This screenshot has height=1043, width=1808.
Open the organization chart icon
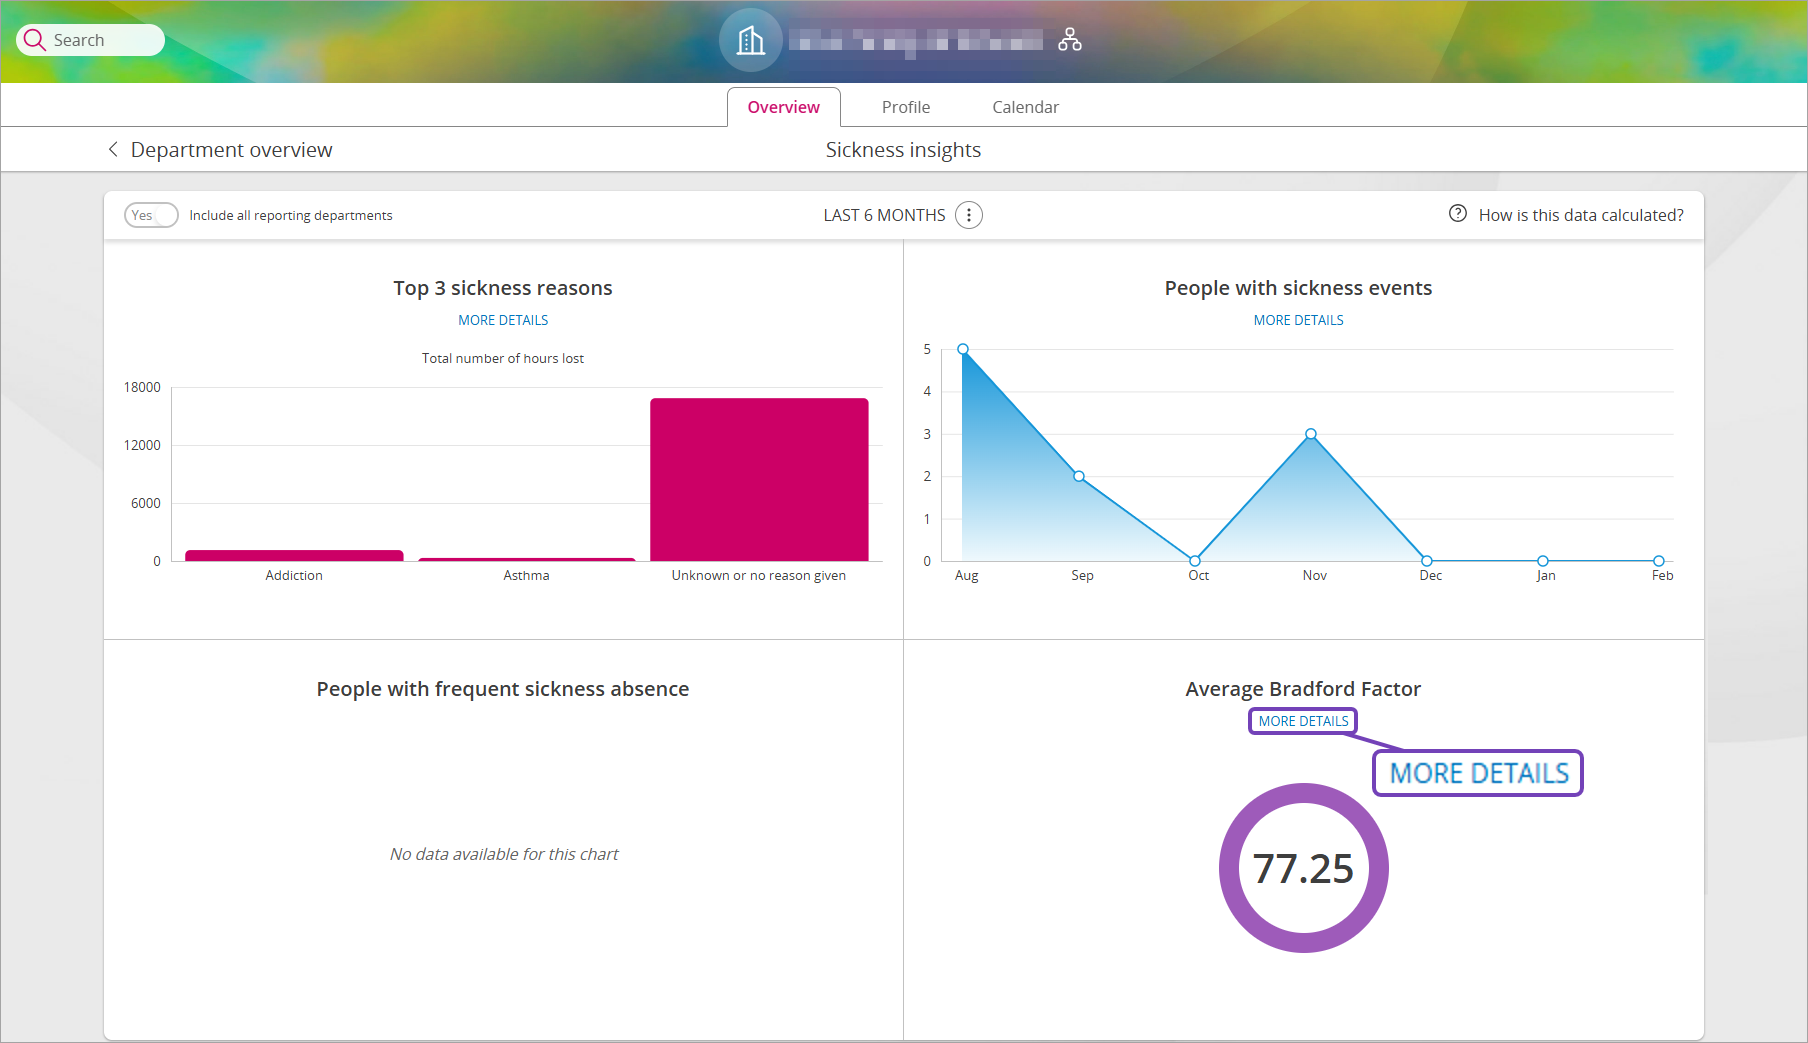tap(1070, 40)
